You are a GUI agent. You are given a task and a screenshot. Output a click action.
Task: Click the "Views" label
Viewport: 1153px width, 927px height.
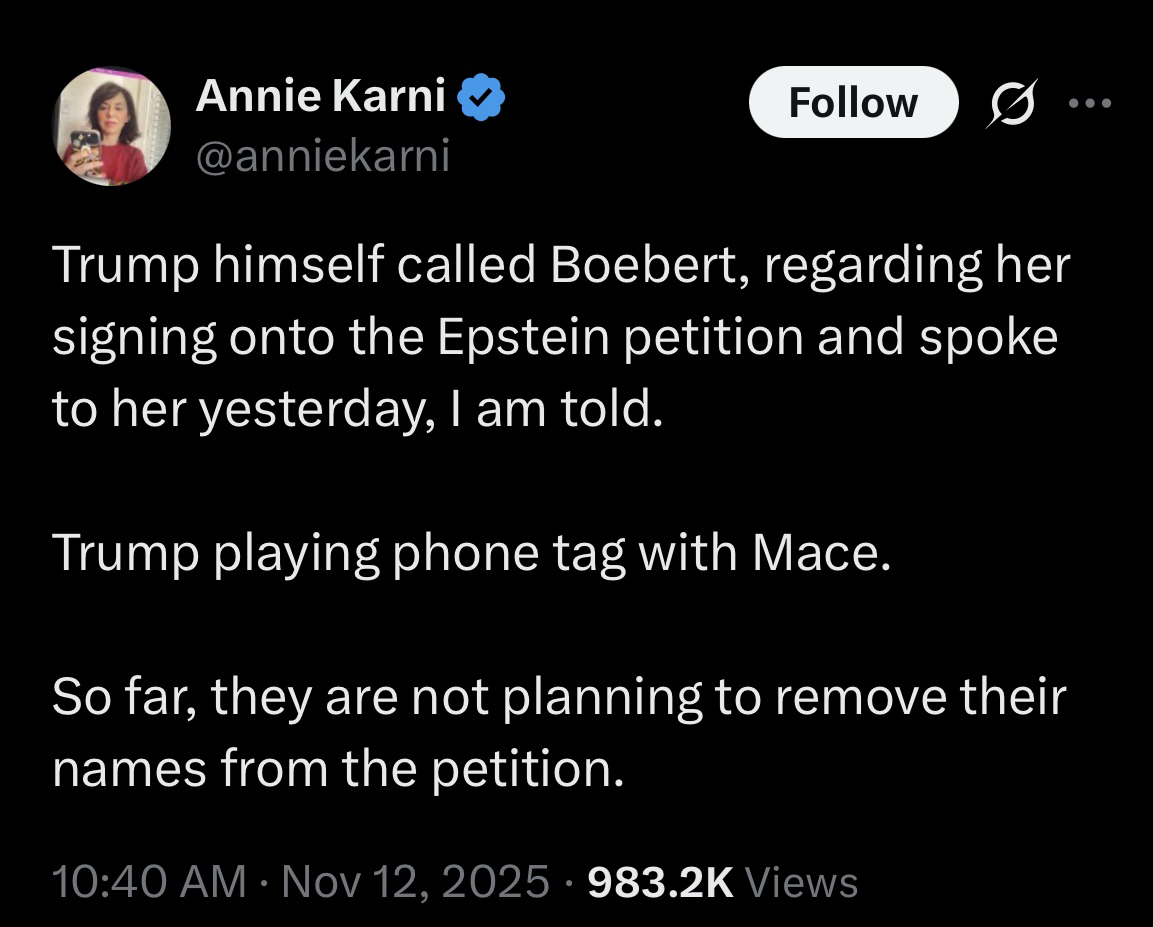point(801,881)
